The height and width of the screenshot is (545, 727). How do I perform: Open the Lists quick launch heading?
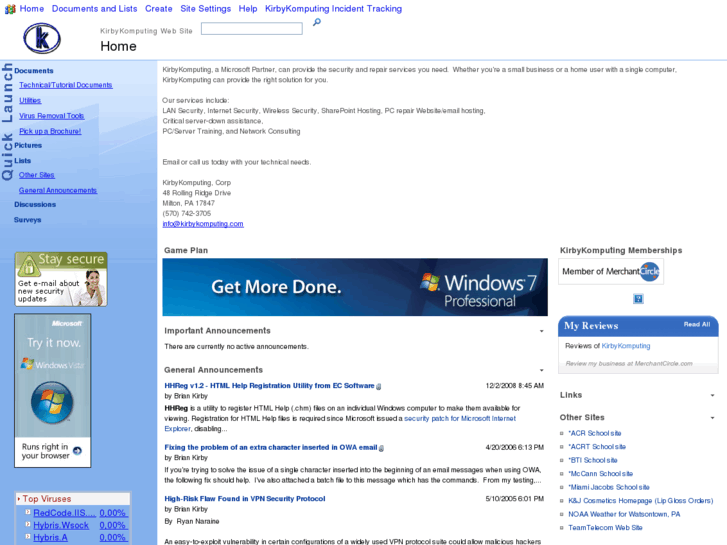23,160
